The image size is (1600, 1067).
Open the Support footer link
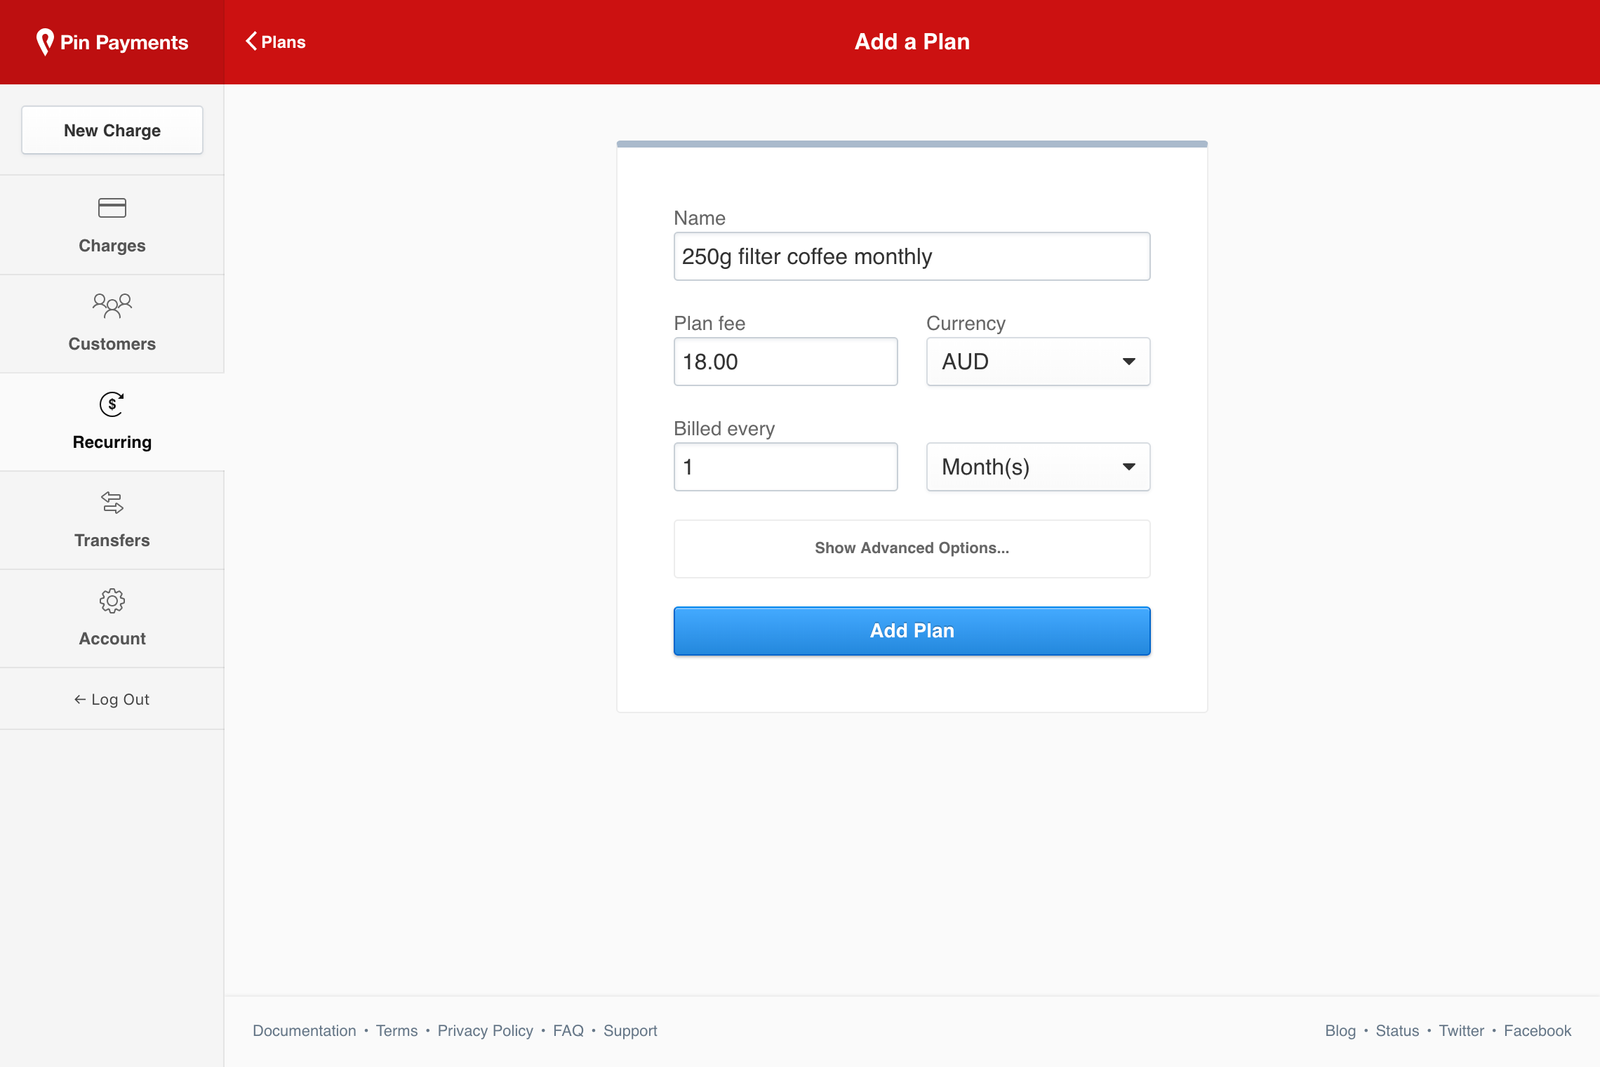(x=630, y=1031)
